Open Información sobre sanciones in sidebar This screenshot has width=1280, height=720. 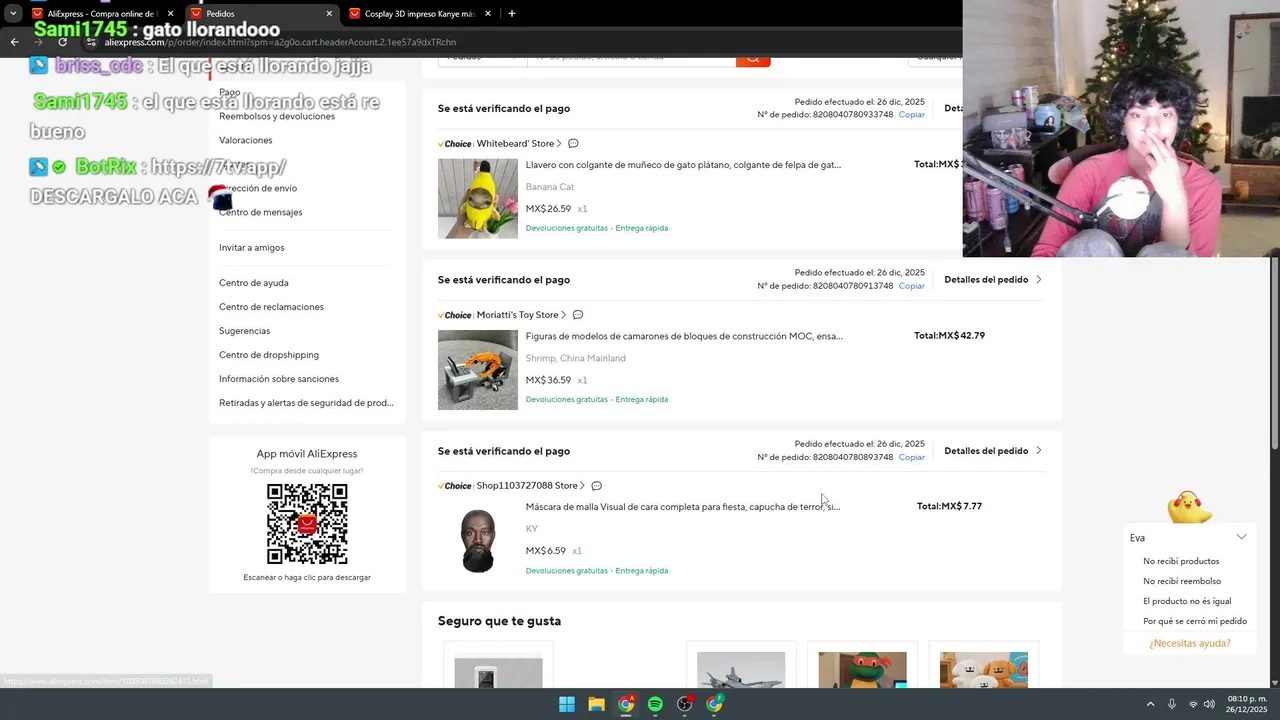pyautogui.click(x=279, y=379)
